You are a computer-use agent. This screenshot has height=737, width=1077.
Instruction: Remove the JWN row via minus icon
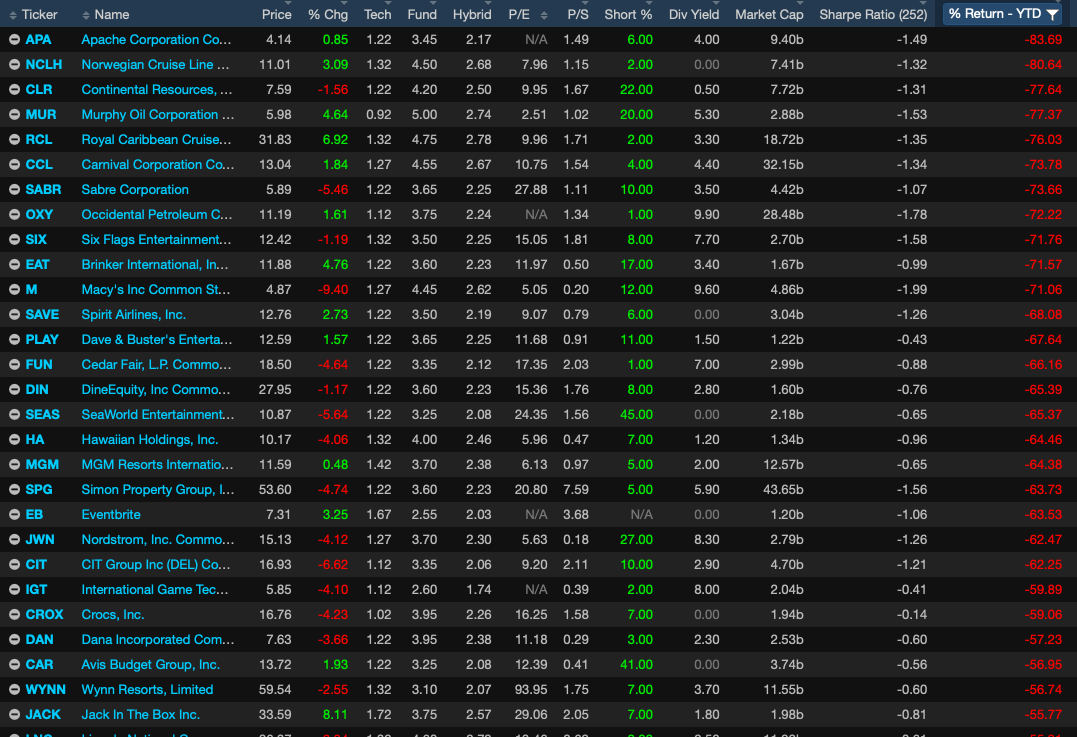click(14, 540)
